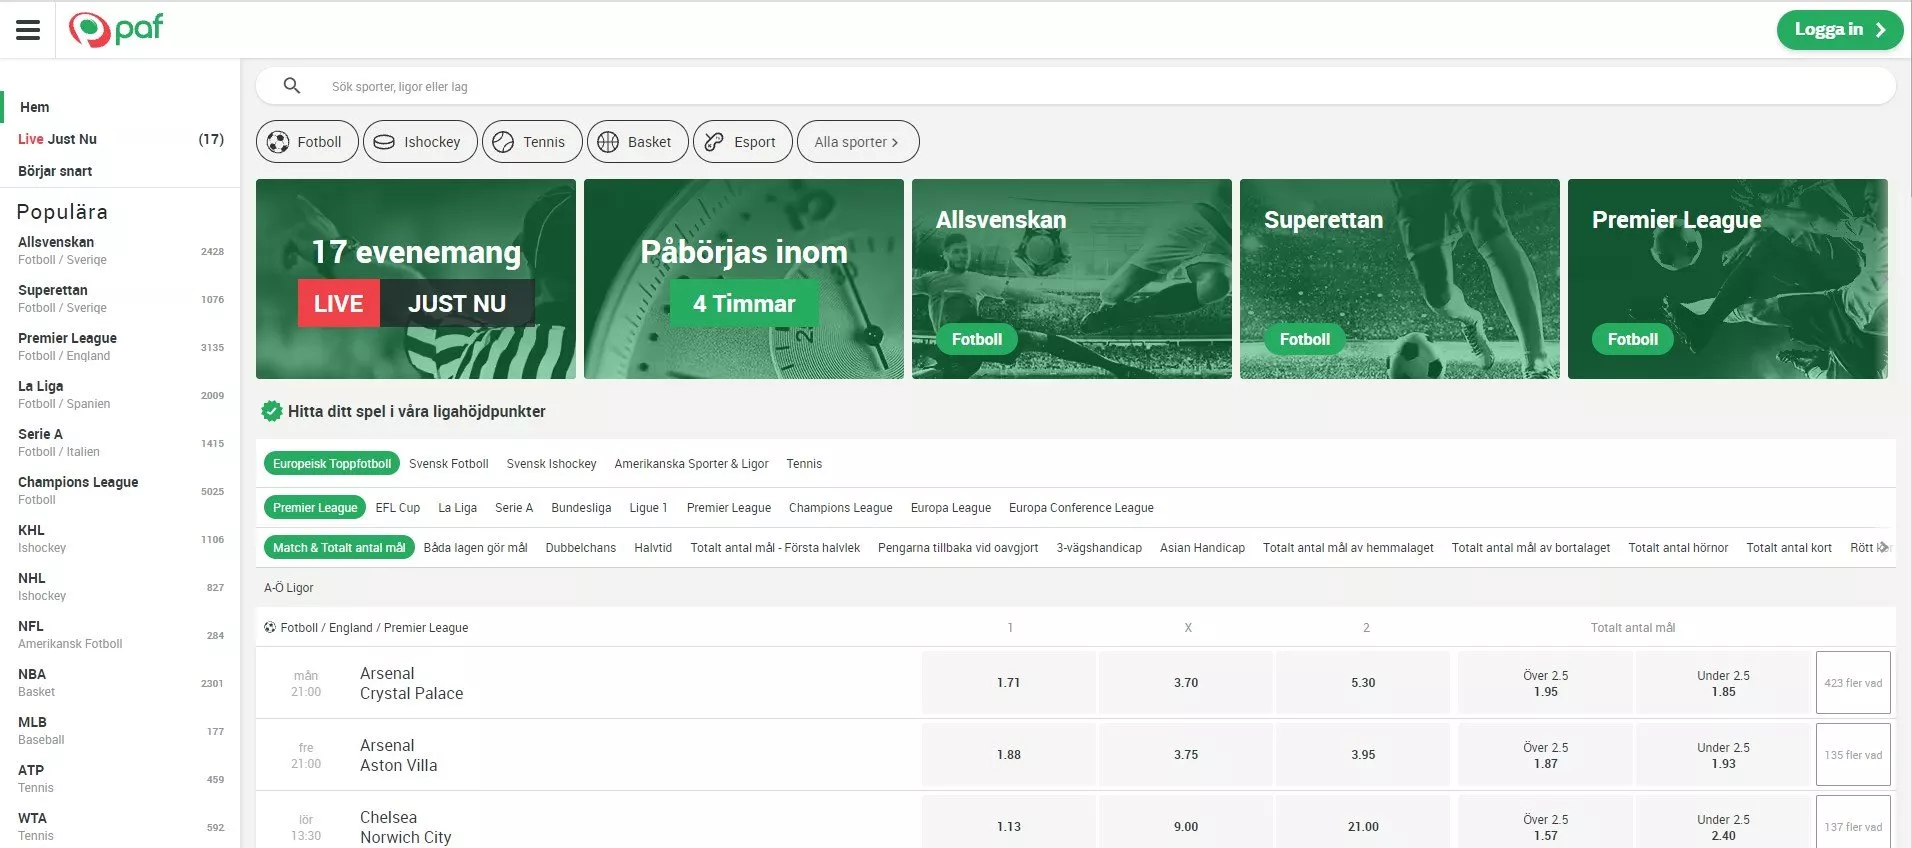Image resolution: width=1912 pixels, height=848 pixels.
Task: Open Live Just Nu in sidebar
Action: coord(120,139)
